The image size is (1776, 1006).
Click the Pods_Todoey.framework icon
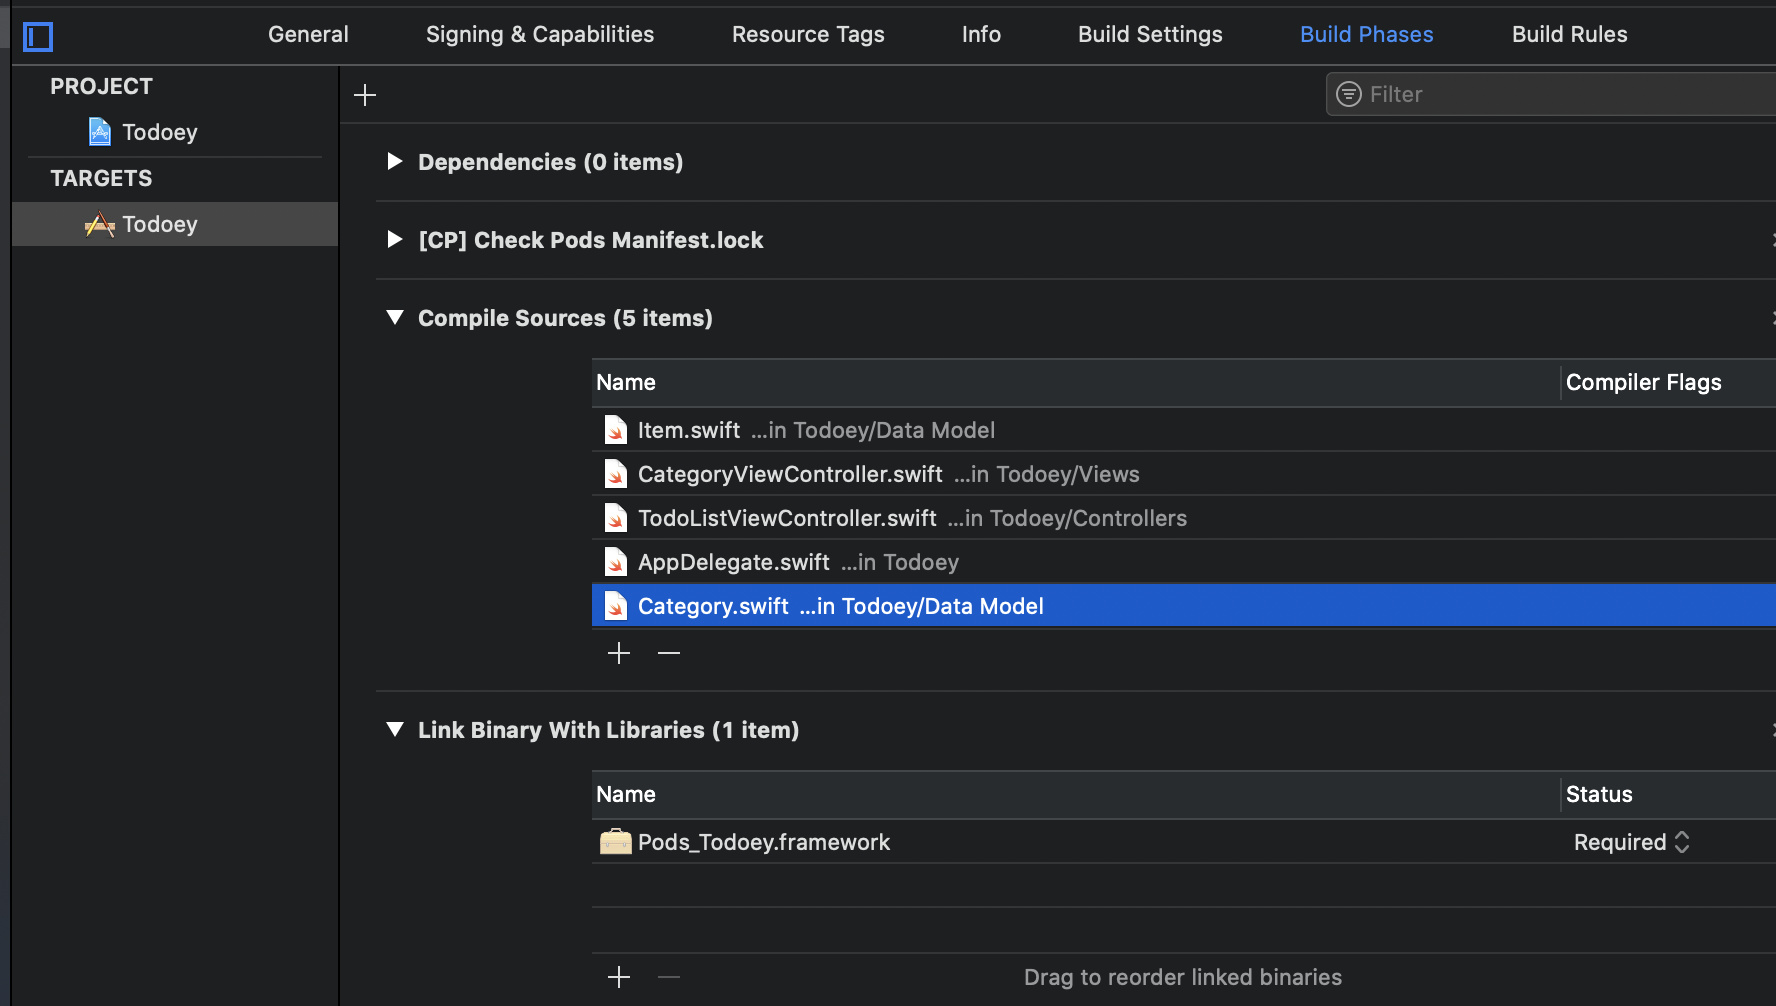pos(616,841)
